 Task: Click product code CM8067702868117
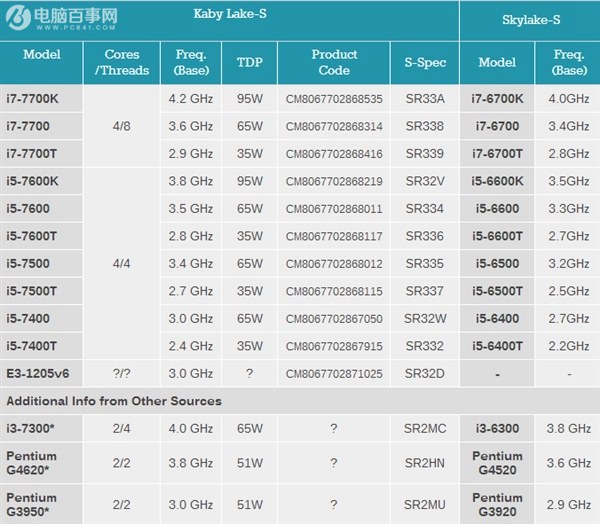[x=334, y=237]
